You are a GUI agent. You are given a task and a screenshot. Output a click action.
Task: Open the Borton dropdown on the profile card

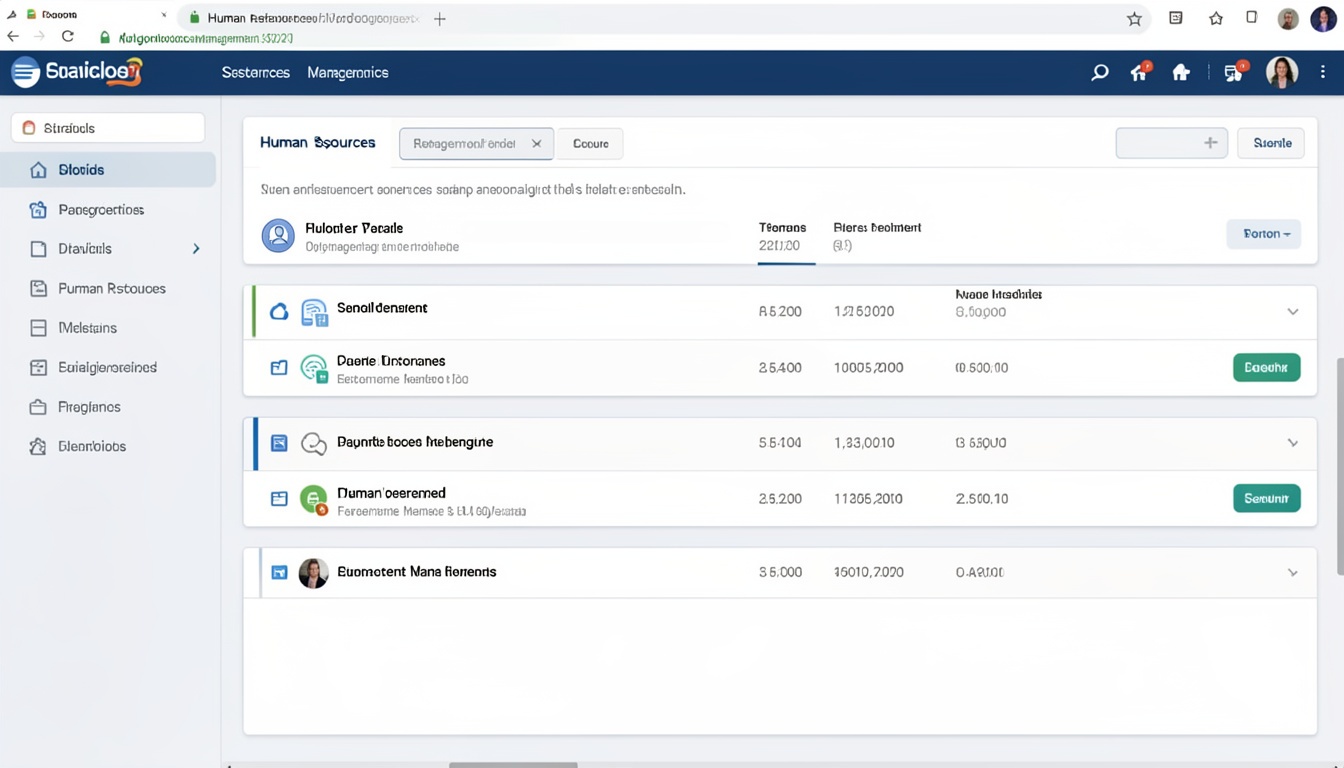[x=1263, y=233]
